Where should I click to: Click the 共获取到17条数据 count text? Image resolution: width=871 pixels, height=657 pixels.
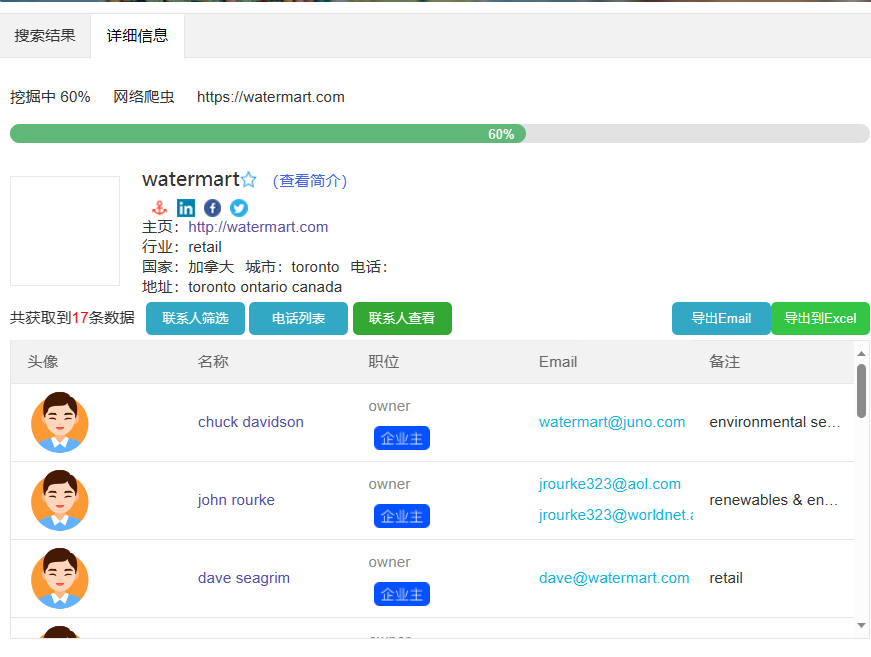click(72, 318)
